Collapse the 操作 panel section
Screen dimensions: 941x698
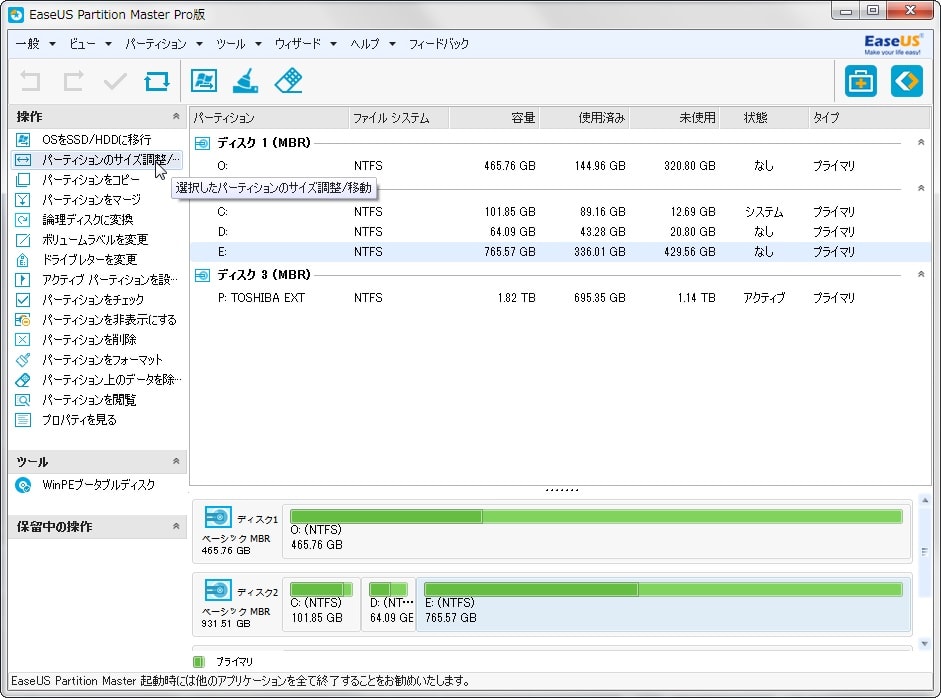coord(176,117)
